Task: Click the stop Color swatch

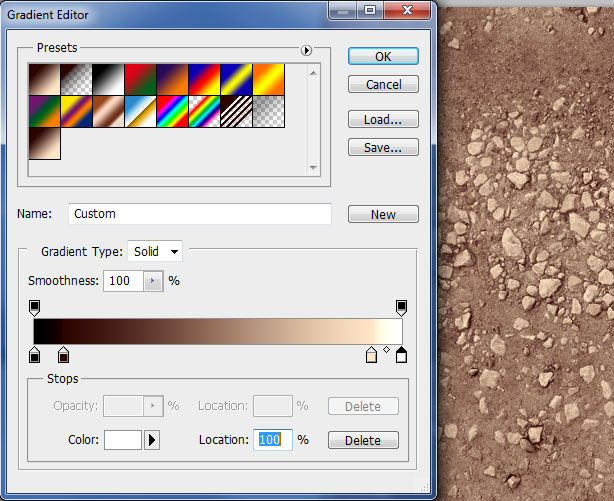Action: click(123, 440)
